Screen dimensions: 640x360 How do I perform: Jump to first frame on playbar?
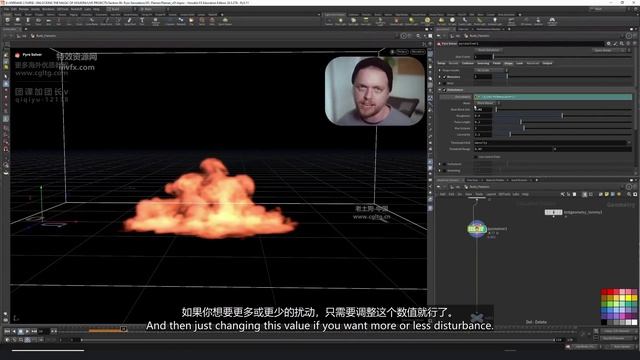tap(7, 331)
